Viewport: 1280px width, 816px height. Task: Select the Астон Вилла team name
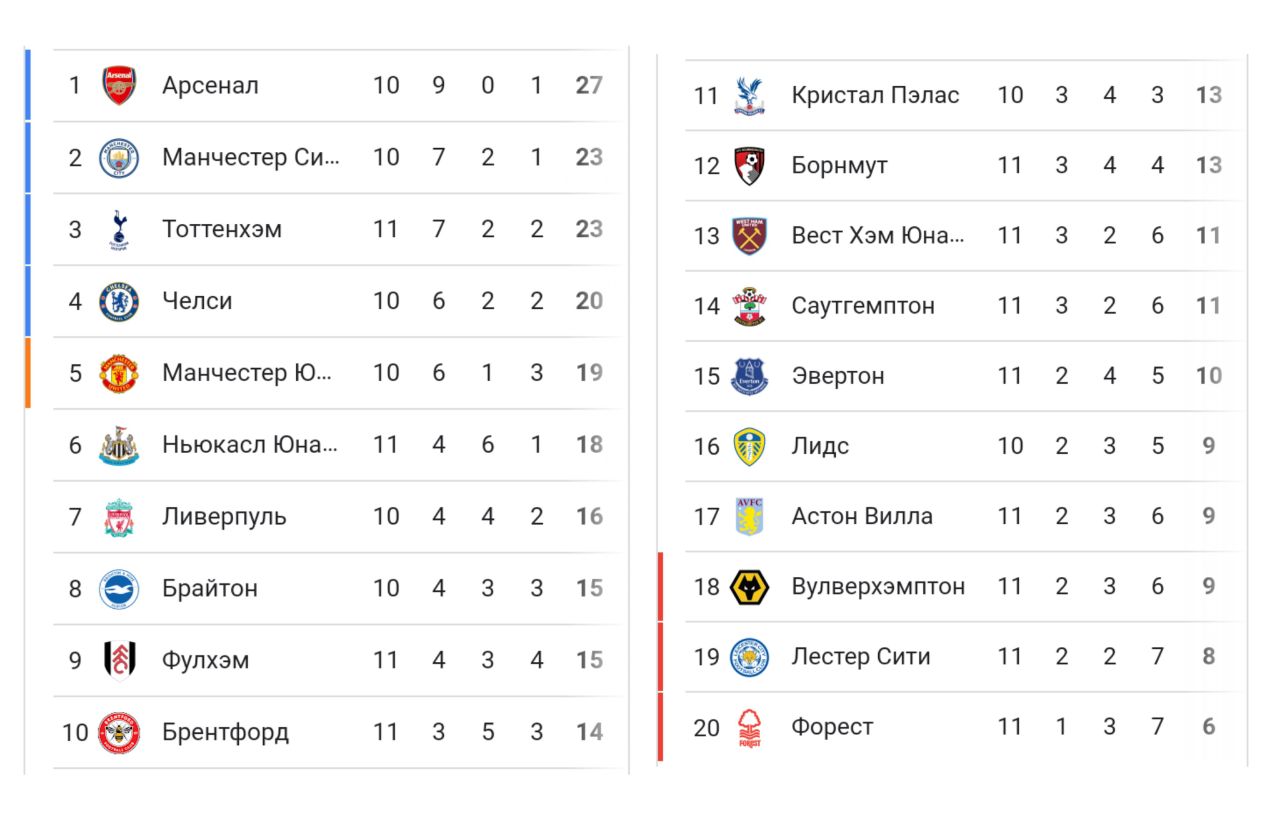pos(861,517)
